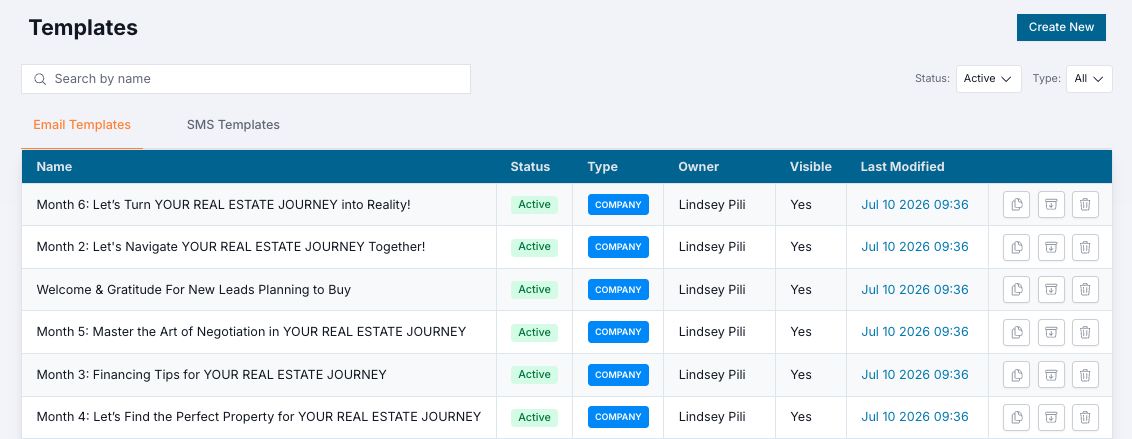Switch to the Email Templates tab
Screen dimensions: 1132x439
tap(82, 125)
